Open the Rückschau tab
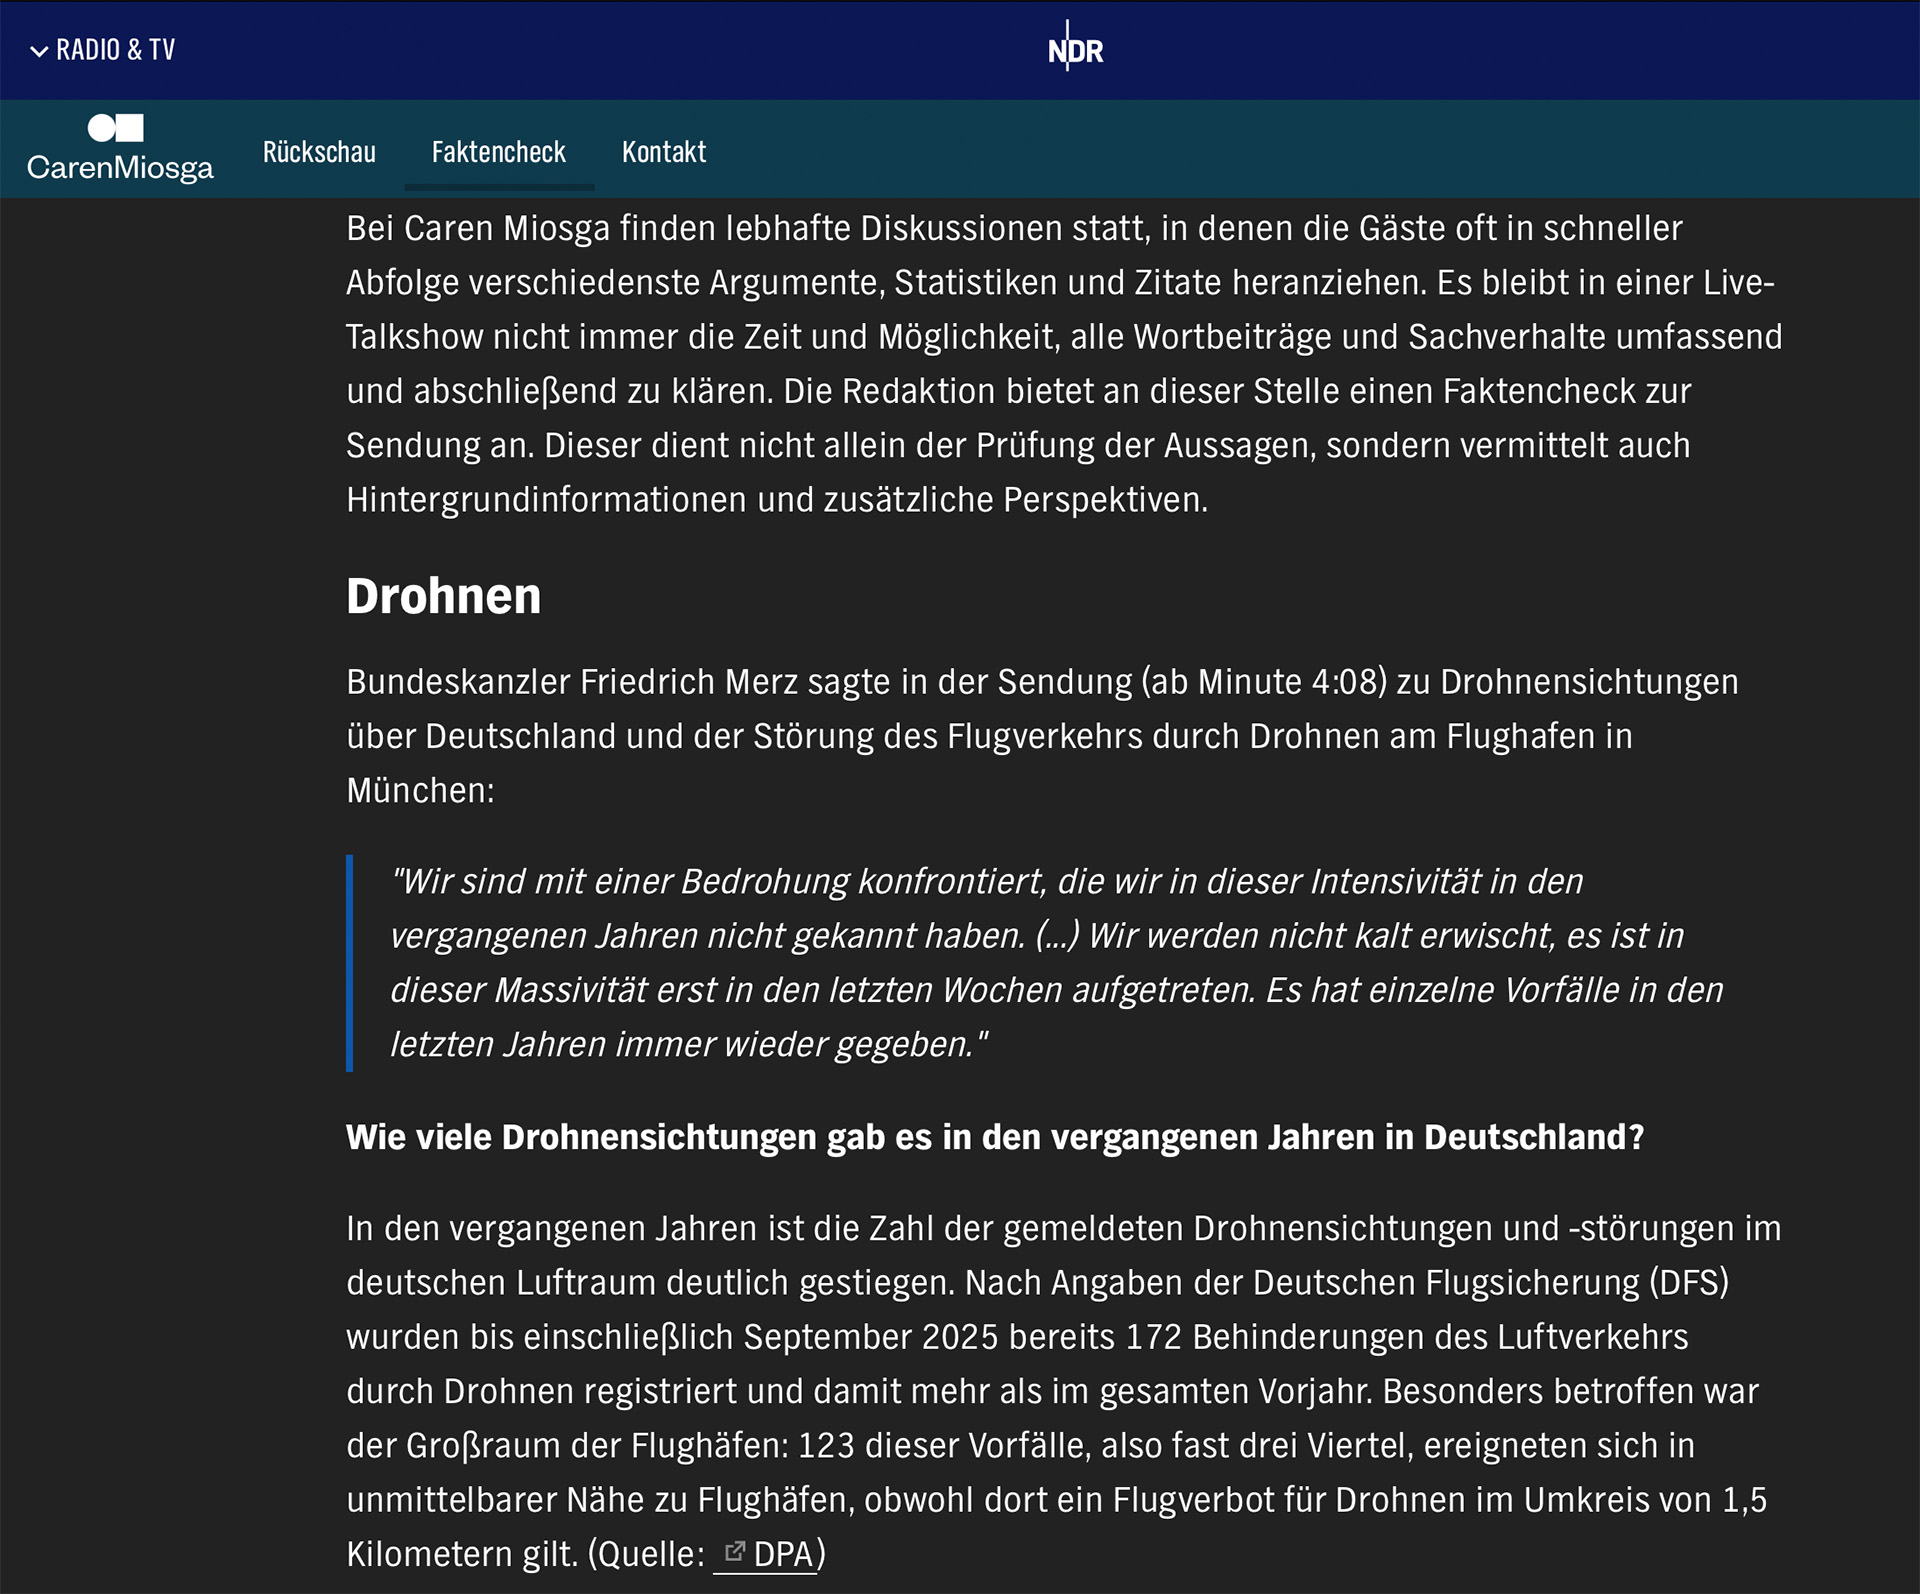1920x1594 pixels. tap(319, 152)
